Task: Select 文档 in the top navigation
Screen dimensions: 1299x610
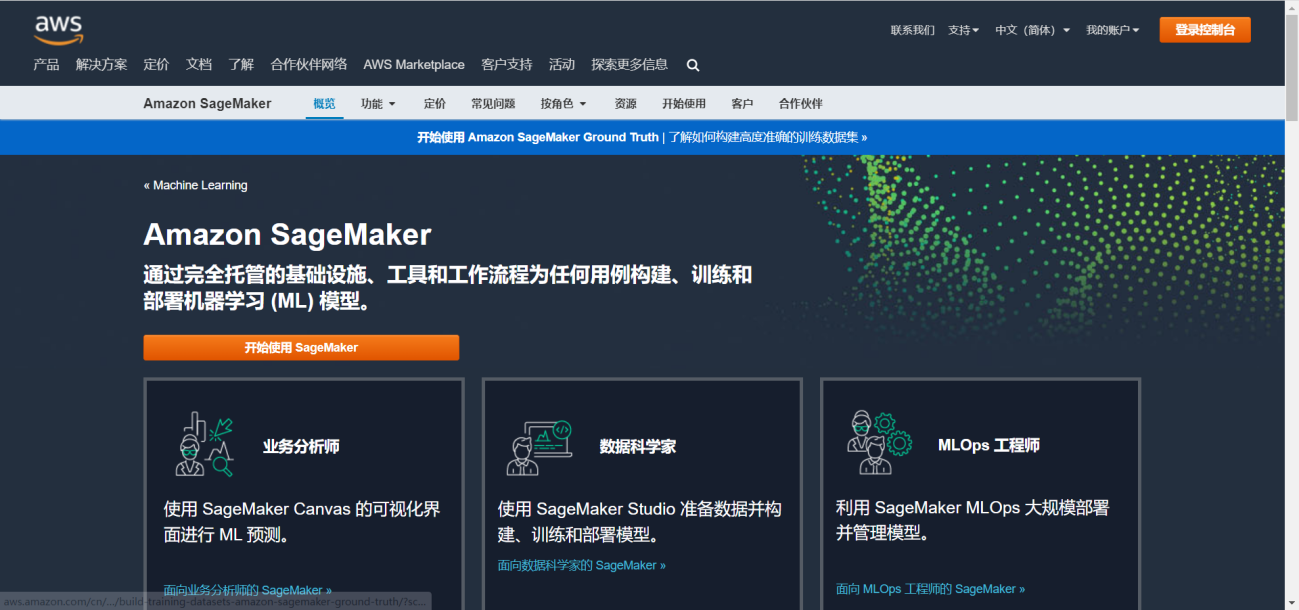Action: tap(198, 64)
